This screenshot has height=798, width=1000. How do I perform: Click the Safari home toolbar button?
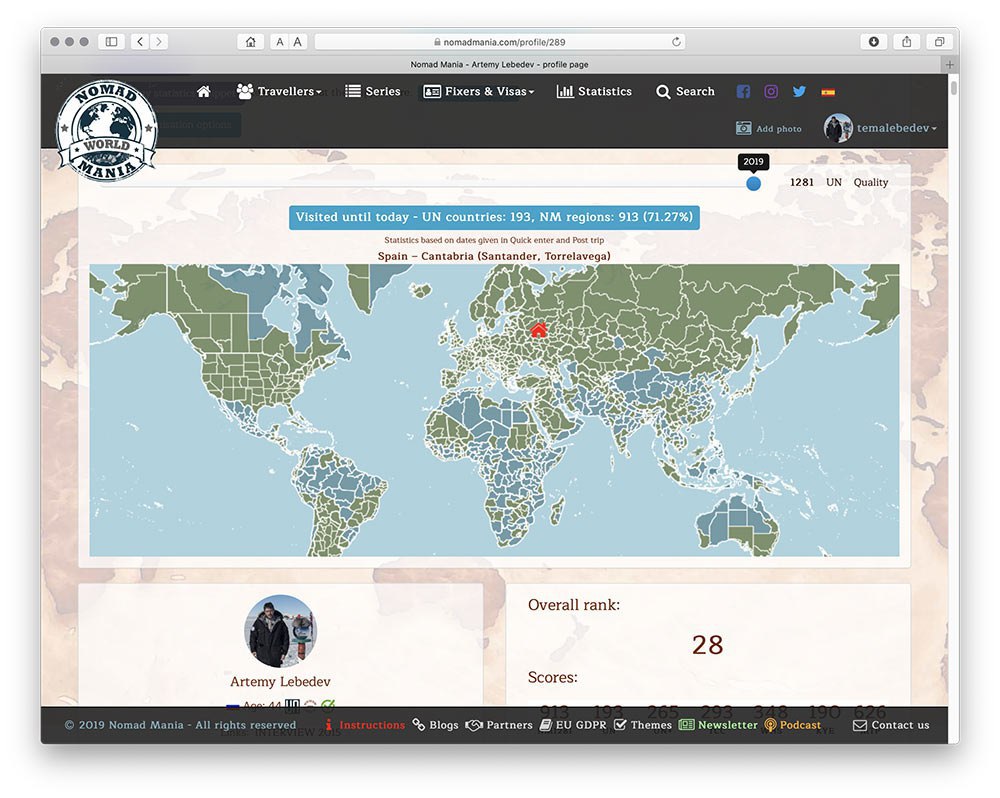tap(251, 42)
